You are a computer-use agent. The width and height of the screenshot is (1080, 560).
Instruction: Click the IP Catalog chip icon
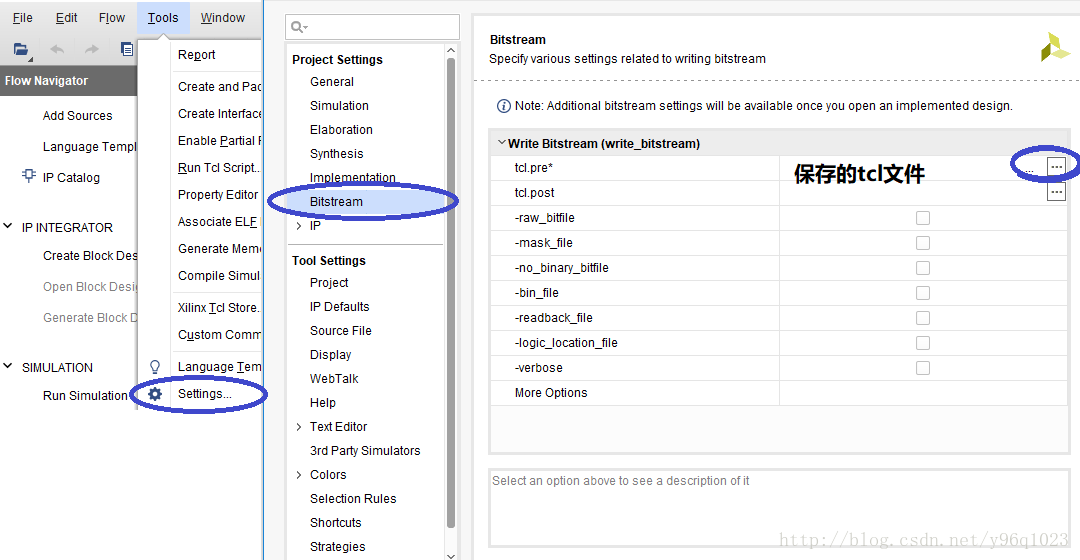coord(29,176)
